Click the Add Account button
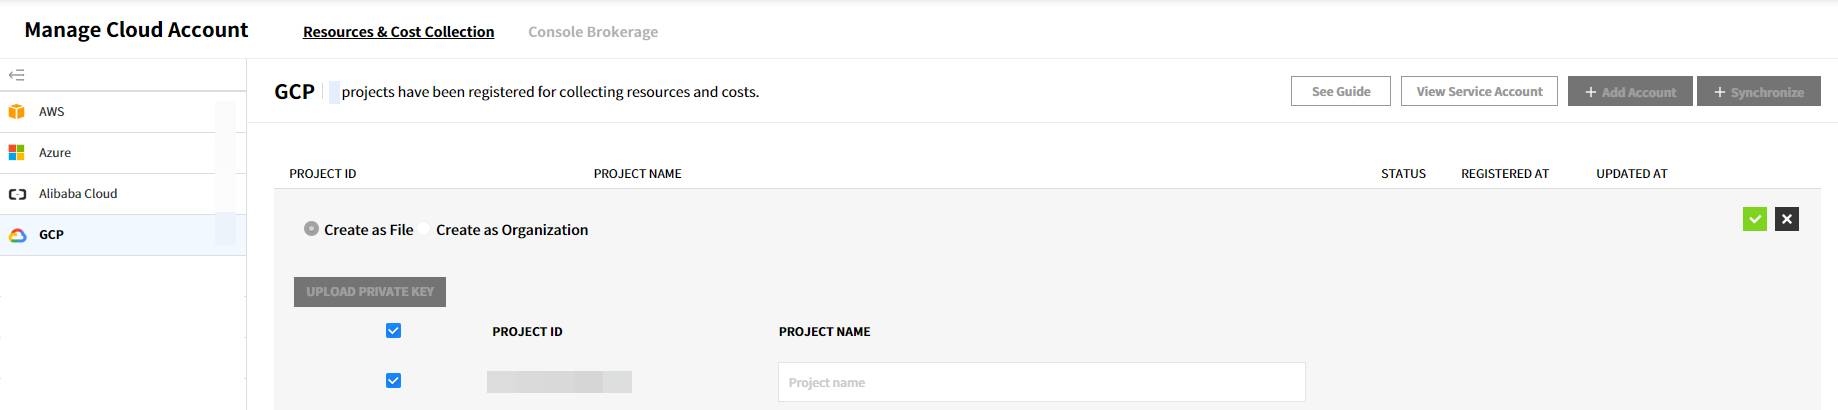The image size is (1838, 410). tap(1630, 91)
